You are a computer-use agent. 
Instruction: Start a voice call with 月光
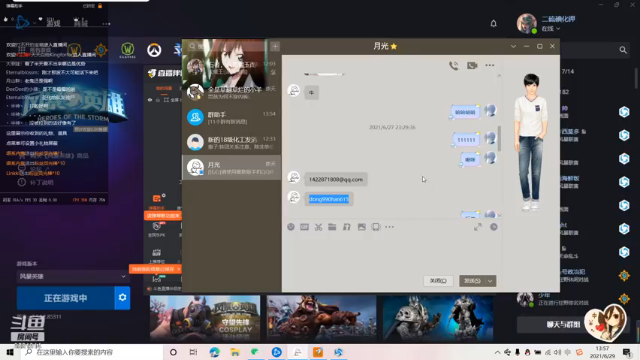(x=453, y=66)
